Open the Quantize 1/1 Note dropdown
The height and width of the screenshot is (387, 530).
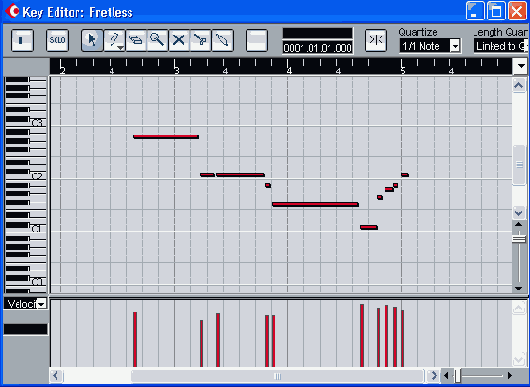[x=430, y=46]
